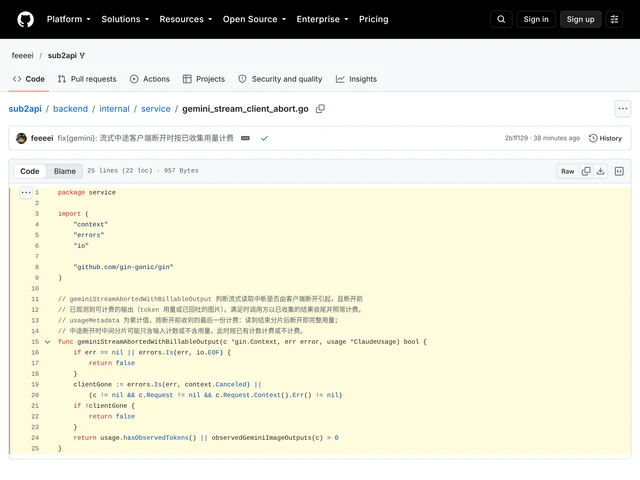Open commit hash 2b1f129 link
This screenshot has width=640, height=480.
coord(516,138)
